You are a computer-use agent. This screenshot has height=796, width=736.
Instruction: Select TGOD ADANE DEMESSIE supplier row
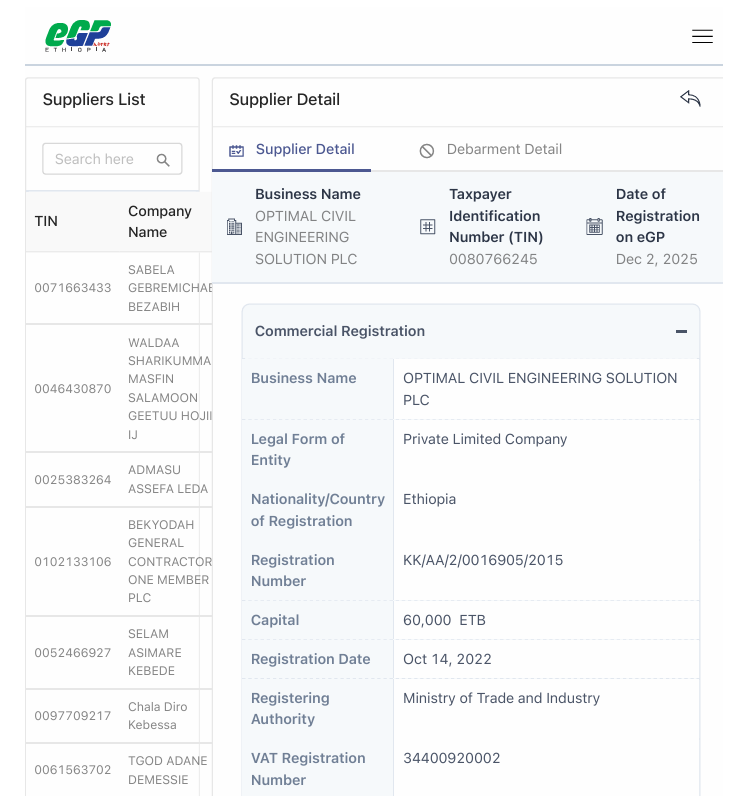[119, 770]
